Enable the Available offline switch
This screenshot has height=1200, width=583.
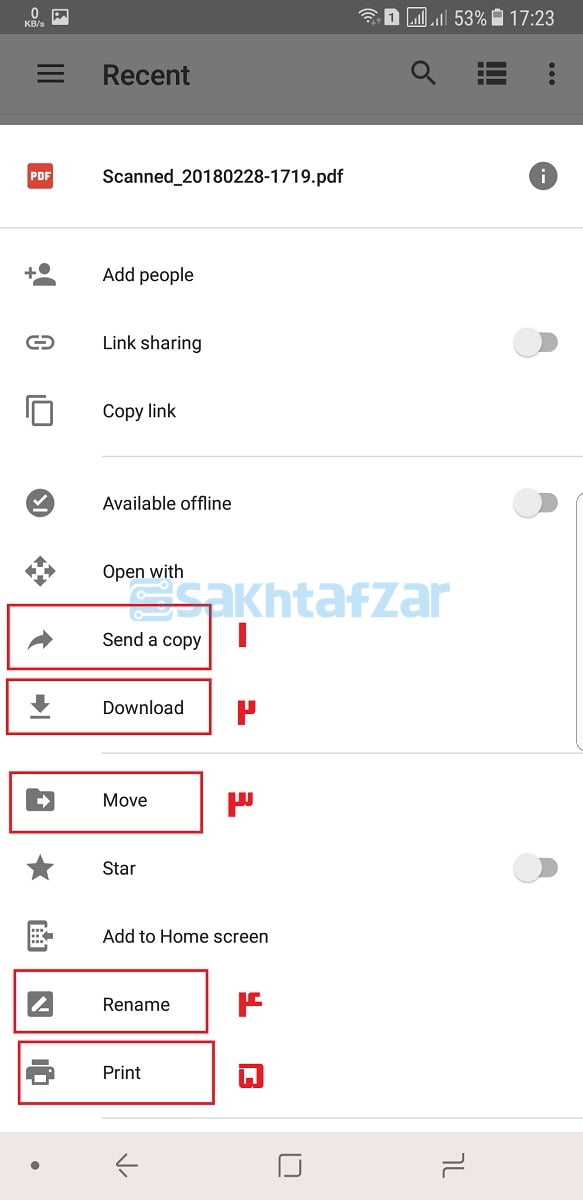click(535, 503)
